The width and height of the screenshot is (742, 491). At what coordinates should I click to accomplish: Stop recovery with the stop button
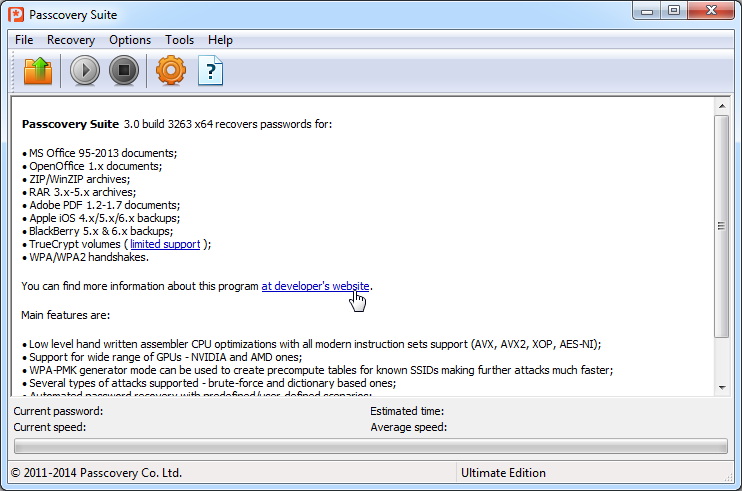(124, 71)
